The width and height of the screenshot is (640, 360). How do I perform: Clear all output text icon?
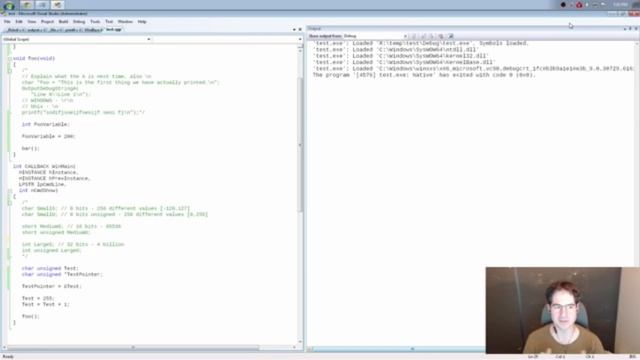point(441,36)
